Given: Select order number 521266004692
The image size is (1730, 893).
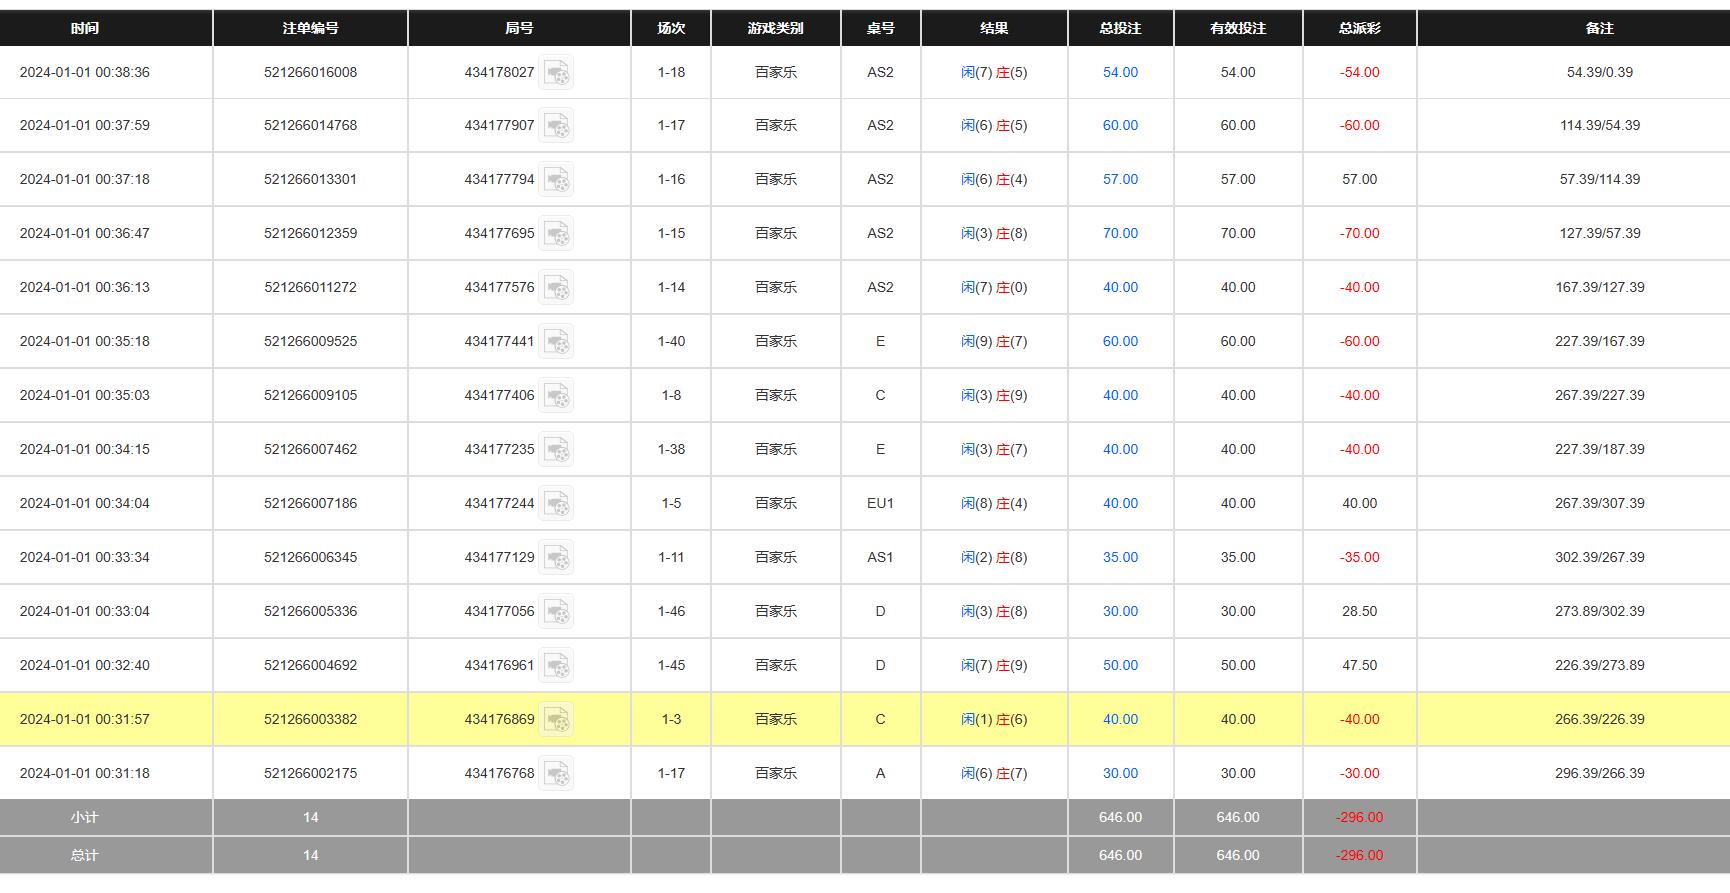Looking at the screenshot, I should [x=311, y=665].
